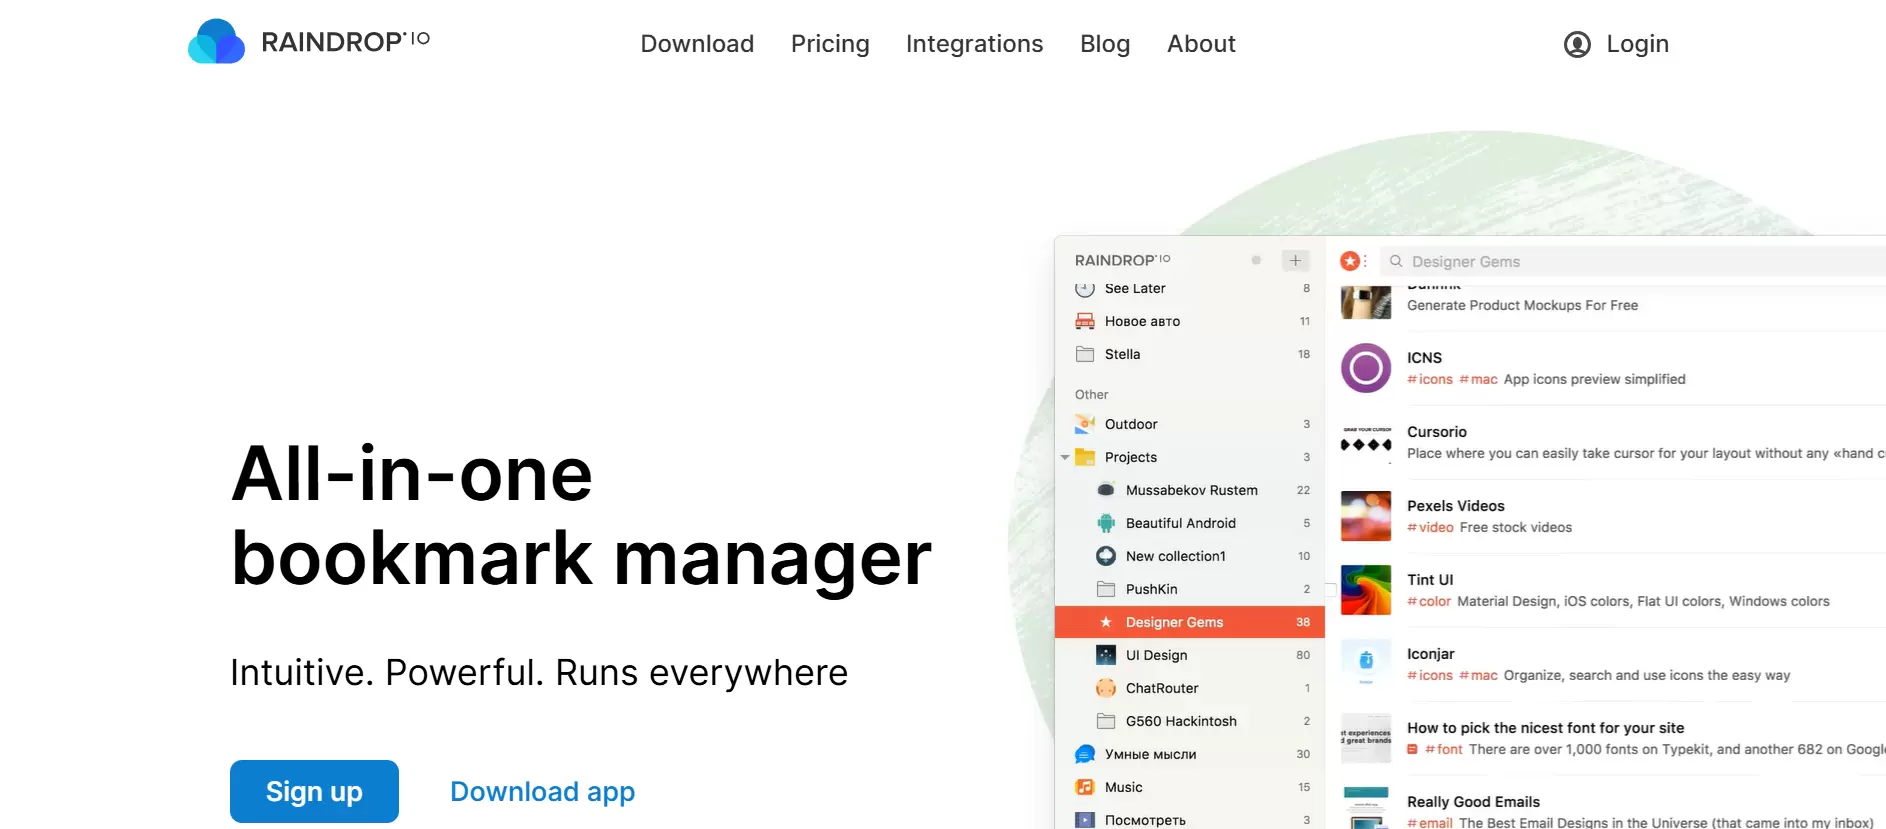The height and width of the screenshot is (829, 1886).
Task: Go to Integrations in the top menu
Action: click(x=974, y=44)
